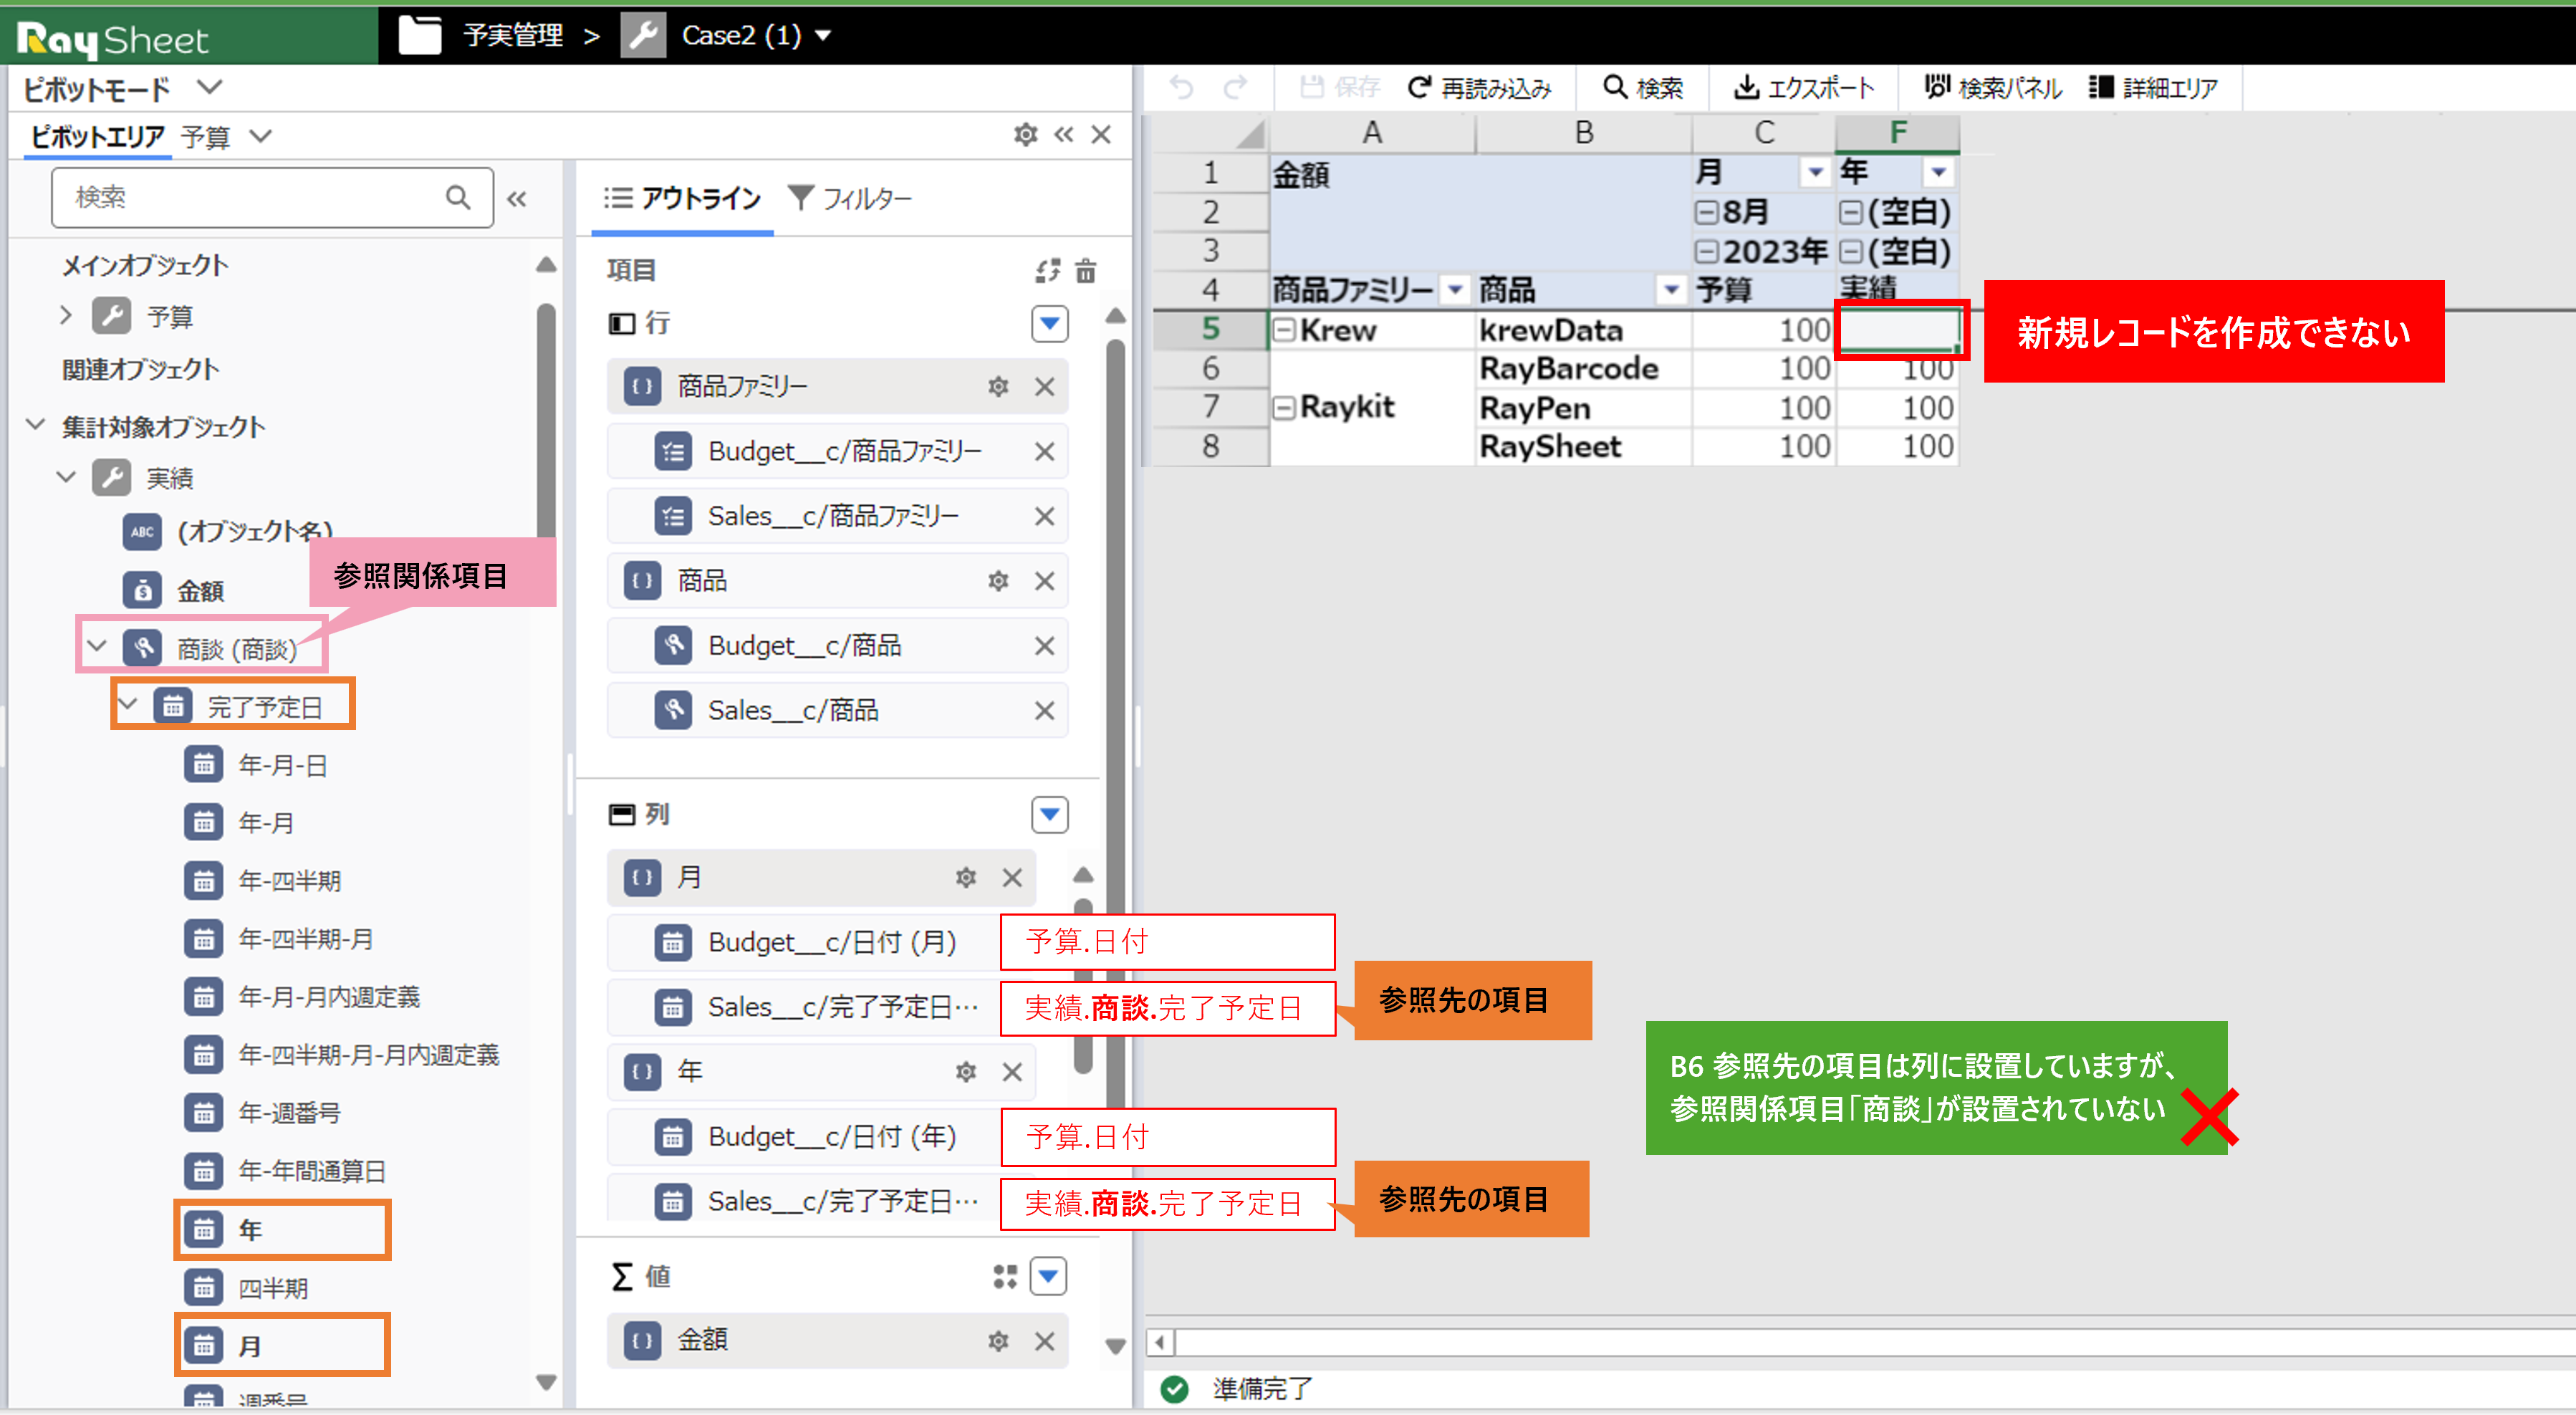Open the 値 section dropdown
Screen dimensions: 2576x1415
pyautogui.click(x=1049, y=1276)
